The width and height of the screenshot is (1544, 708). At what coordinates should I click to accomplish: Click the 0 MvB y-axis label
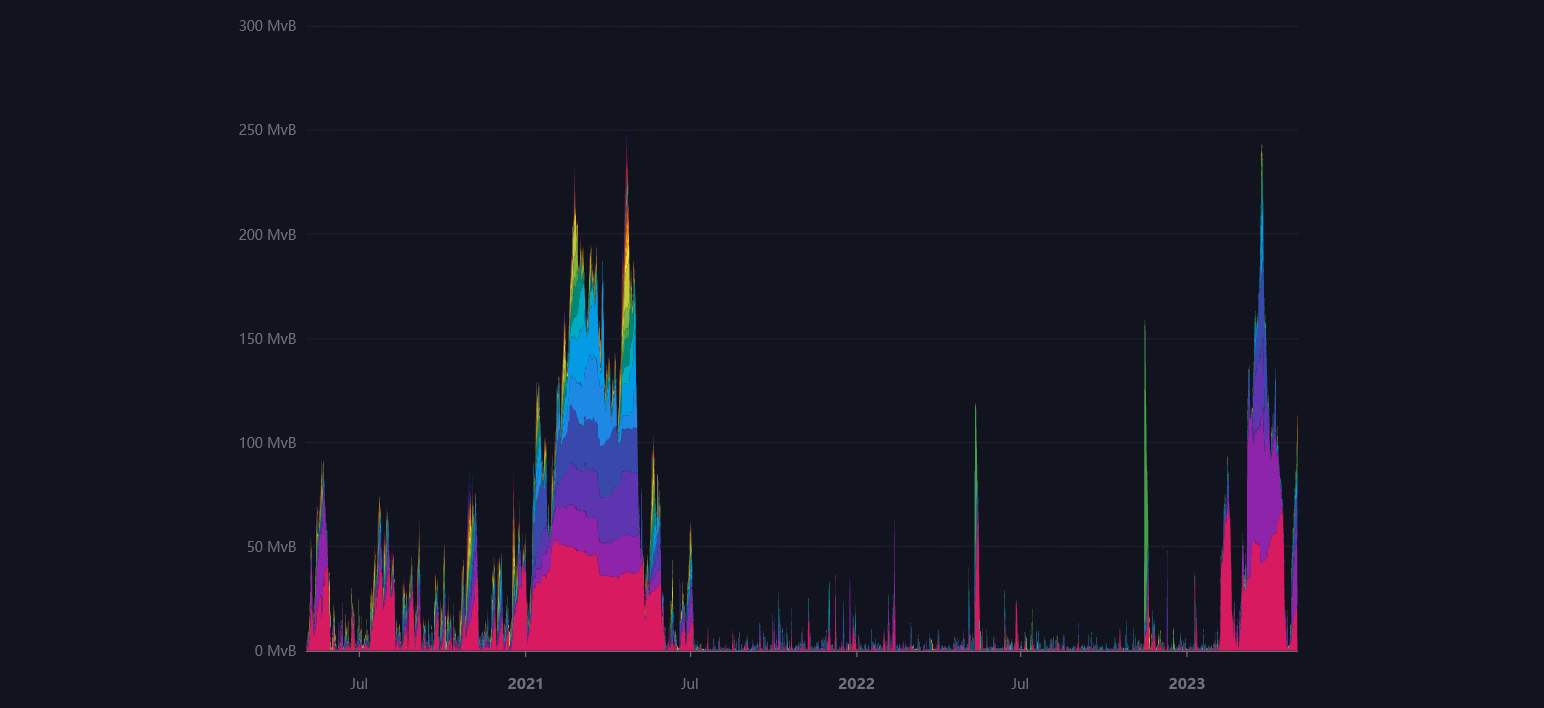[x=274, y=651]
